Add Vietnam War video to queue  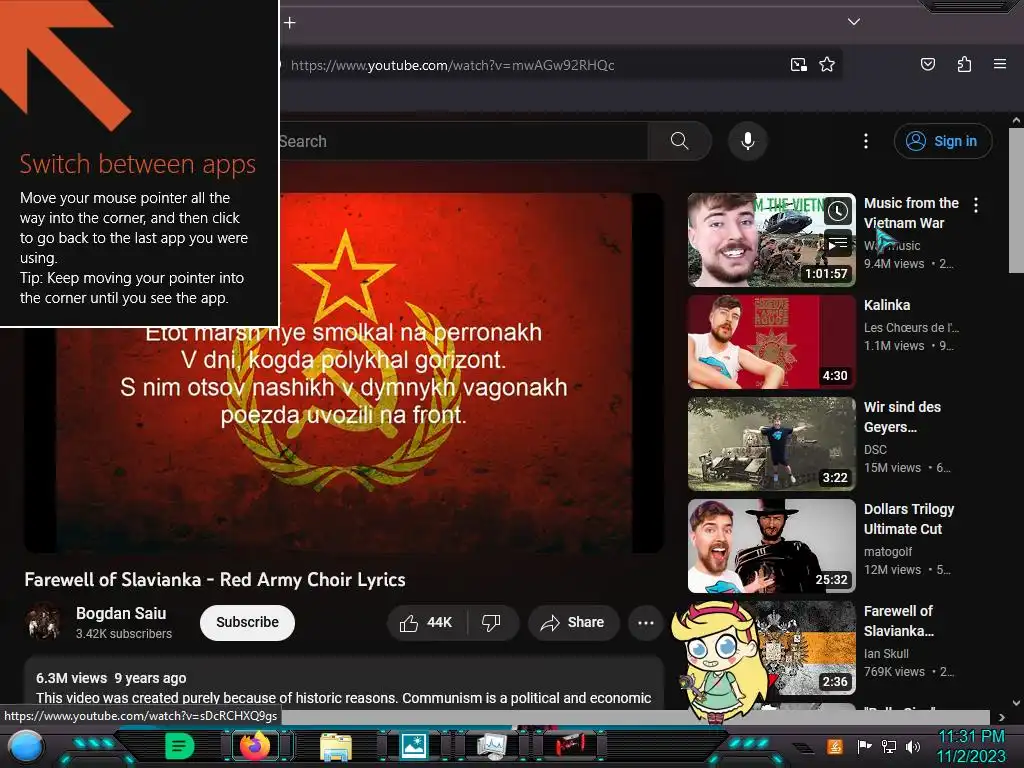838,245
